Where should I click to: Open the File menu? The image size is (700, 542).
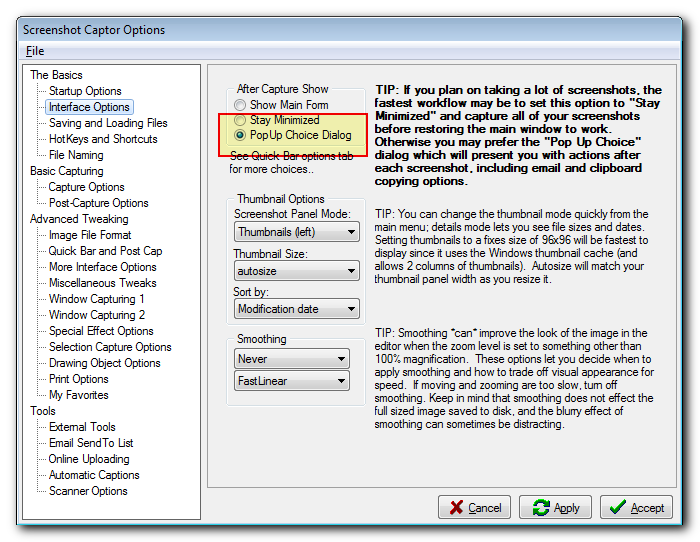click(35, 51)
